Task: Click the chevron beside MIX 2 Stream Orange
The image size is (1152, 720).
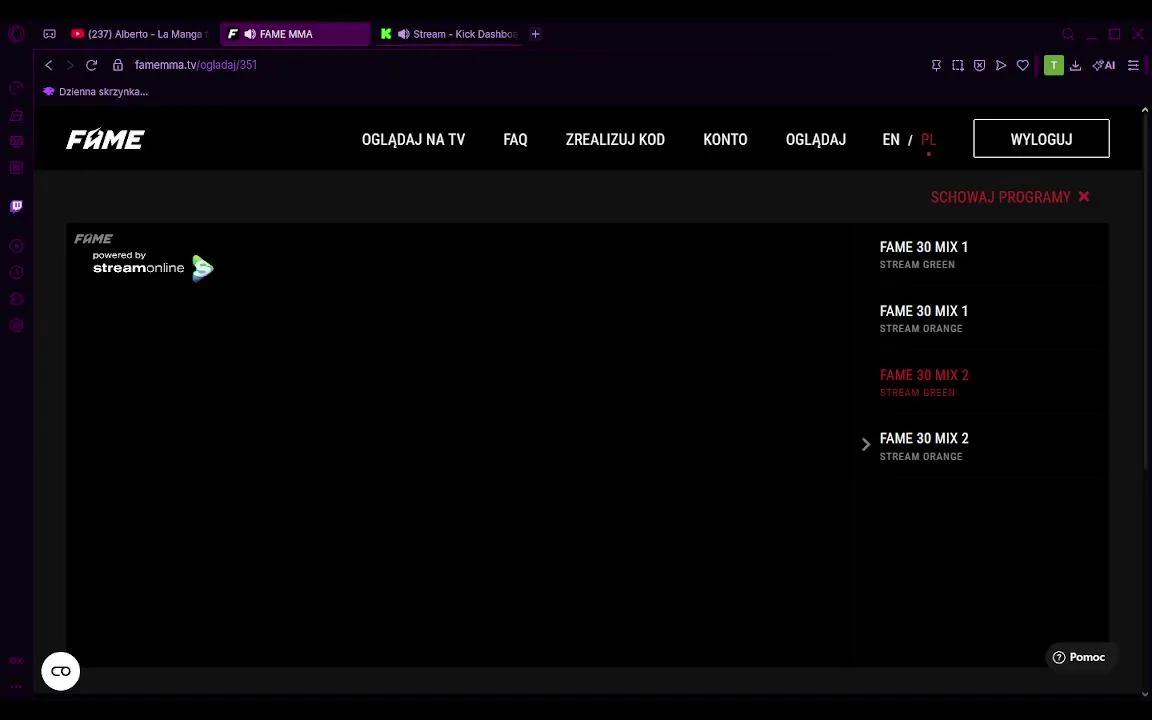Action: 865,444
